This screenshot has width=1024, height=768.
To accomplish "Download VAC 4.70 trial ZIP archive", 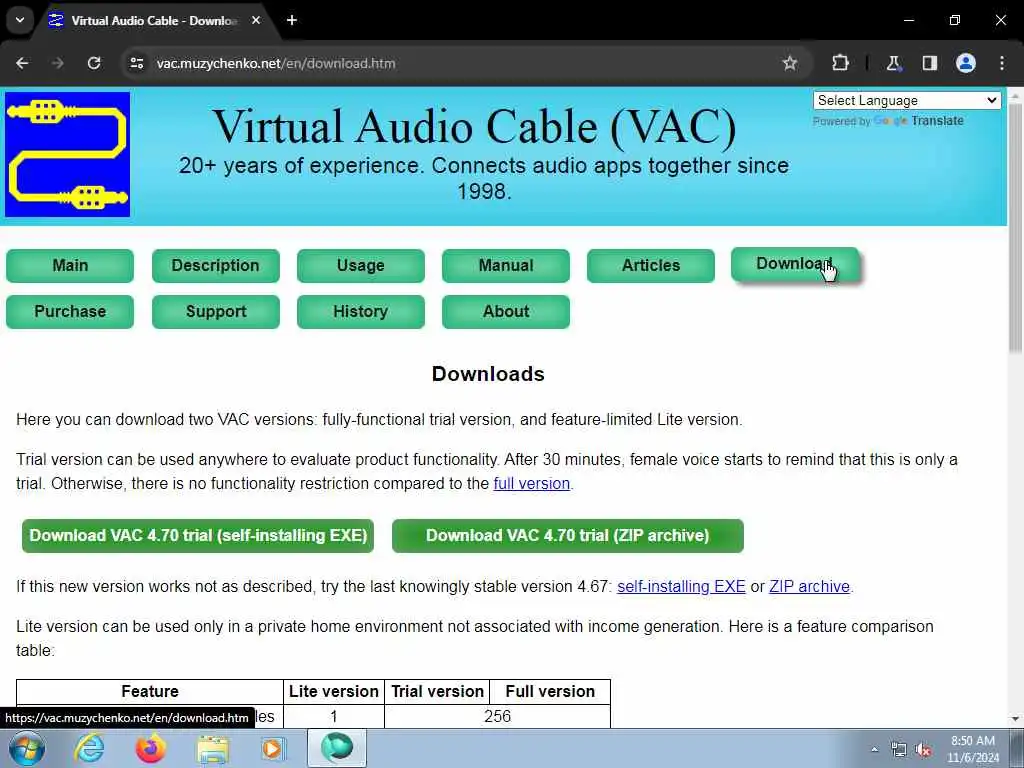I will pyautogui.click(x=568, y=536).
